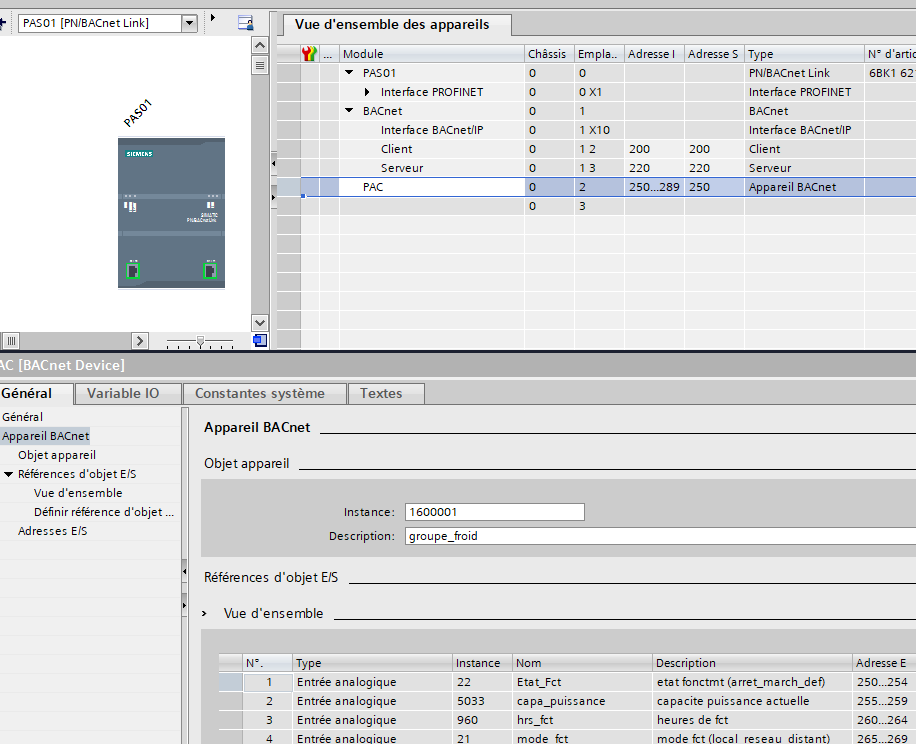Click the scroll-right arrow under device view
The image size is (916, 744).
point(140,341)
